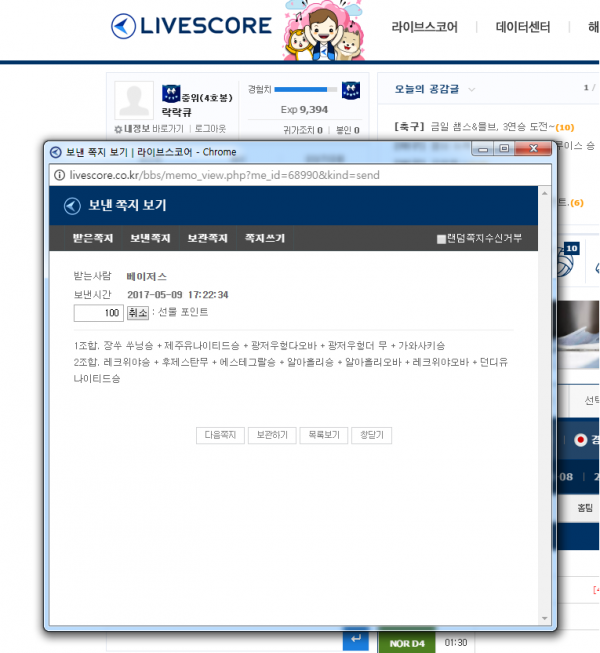Click the popup scrollbar down arrow
Screen dimensions: 600x653
point(545,618)
